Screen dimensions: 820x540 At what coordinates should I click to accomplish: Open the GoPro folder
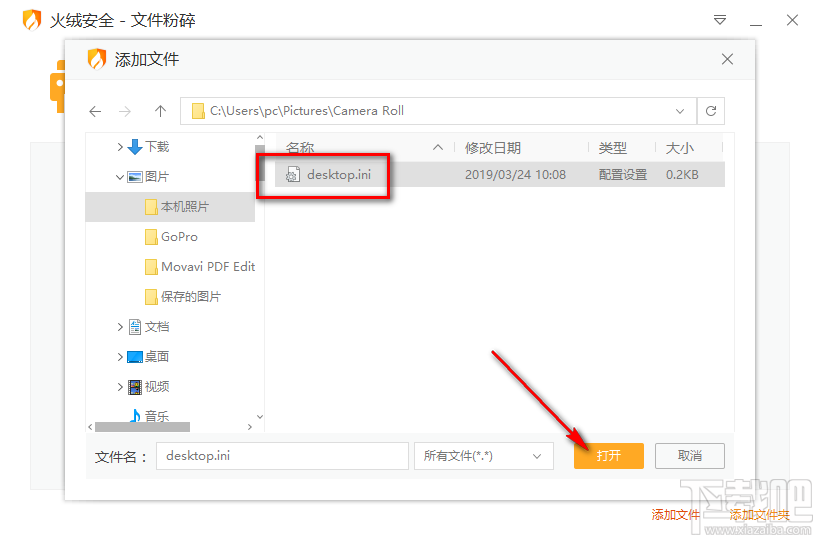pos(179,237)
